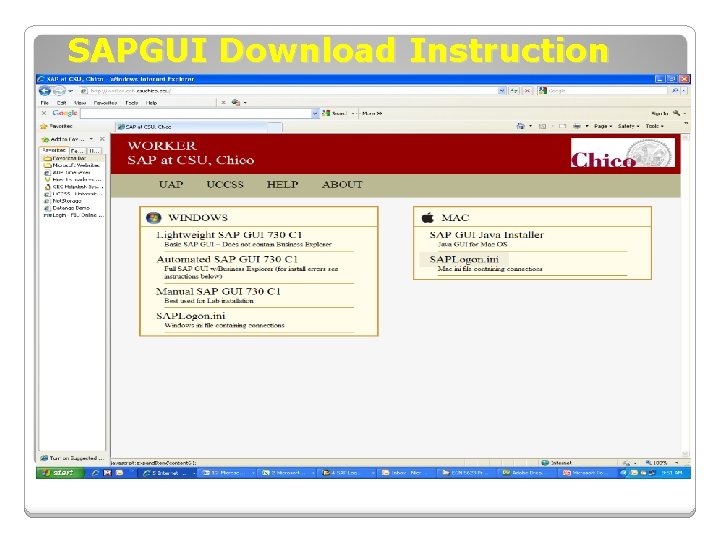Open the Tools menu in menu bar
This screenshot has height=540, width=720.
tap(131, 103)
